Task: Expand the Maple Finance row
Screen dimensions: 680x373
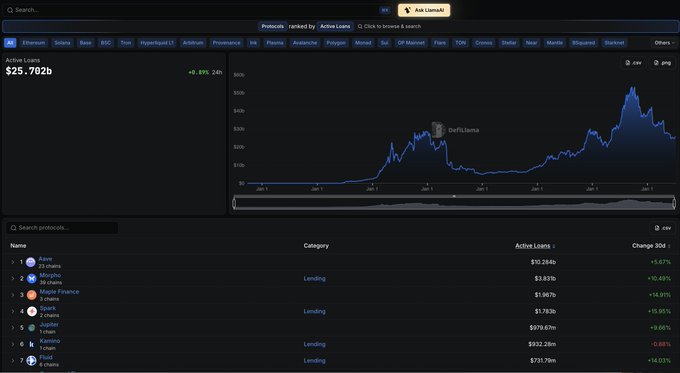Action: pyautogui.click(x=13, y=295)
